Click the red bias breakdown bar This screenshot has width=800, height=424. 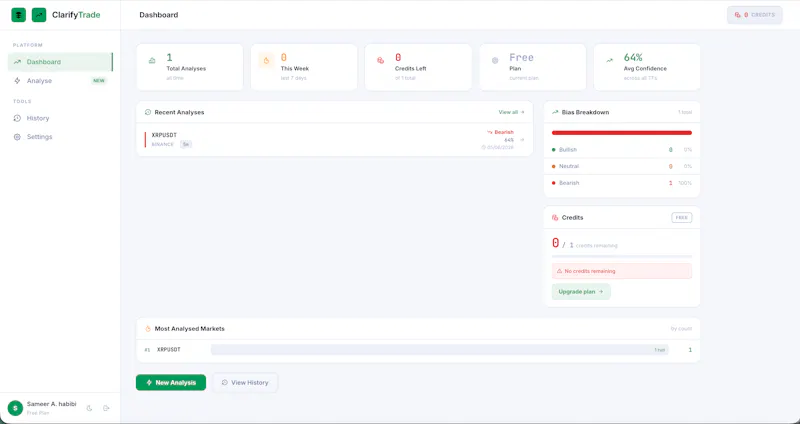point(622,133)
